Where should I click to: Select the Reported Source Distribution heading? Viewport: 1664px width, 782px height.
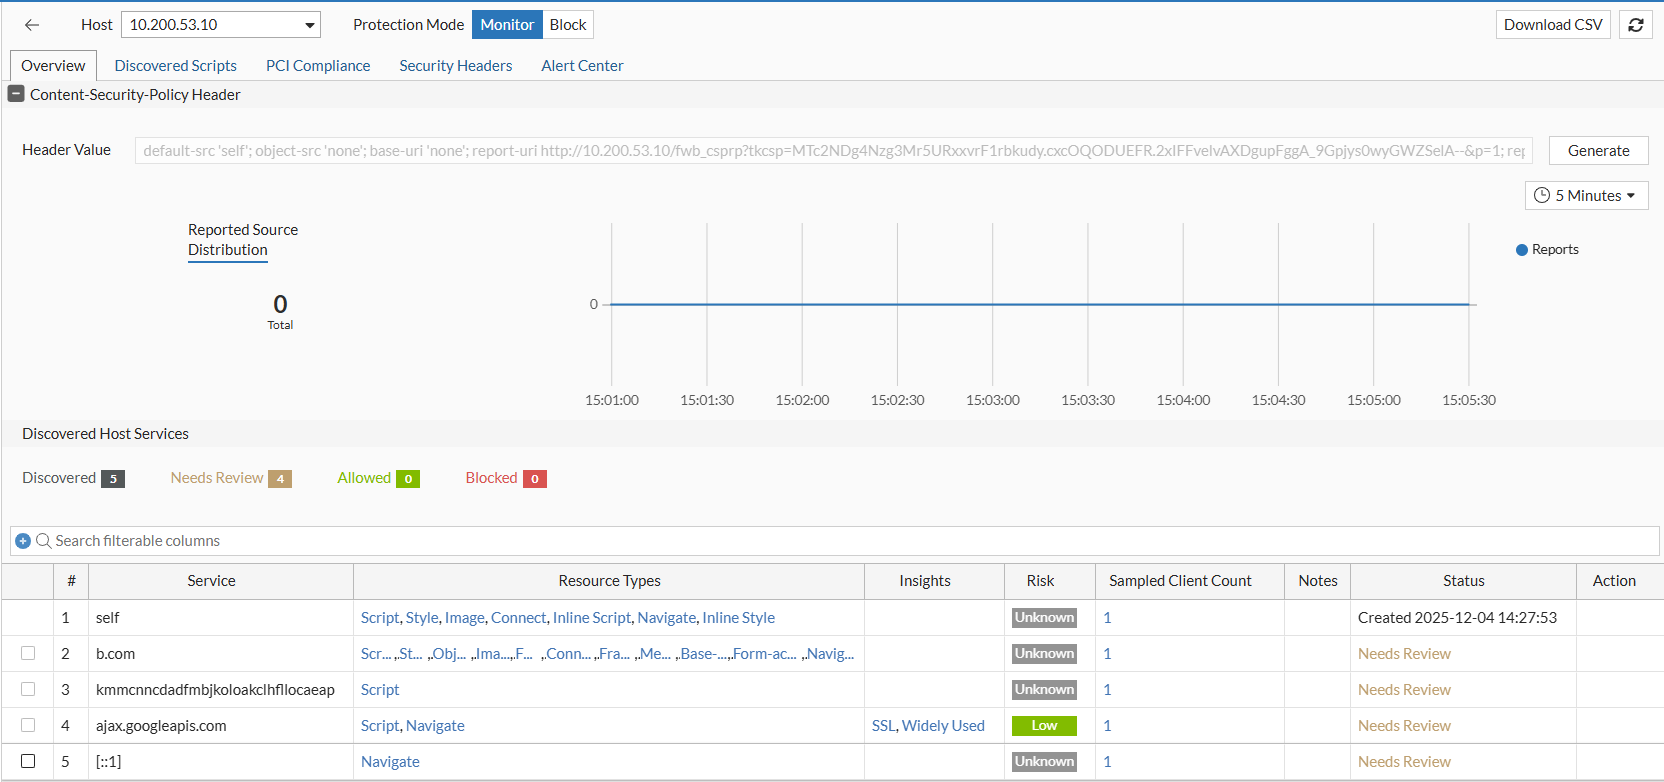coord(243,240)
